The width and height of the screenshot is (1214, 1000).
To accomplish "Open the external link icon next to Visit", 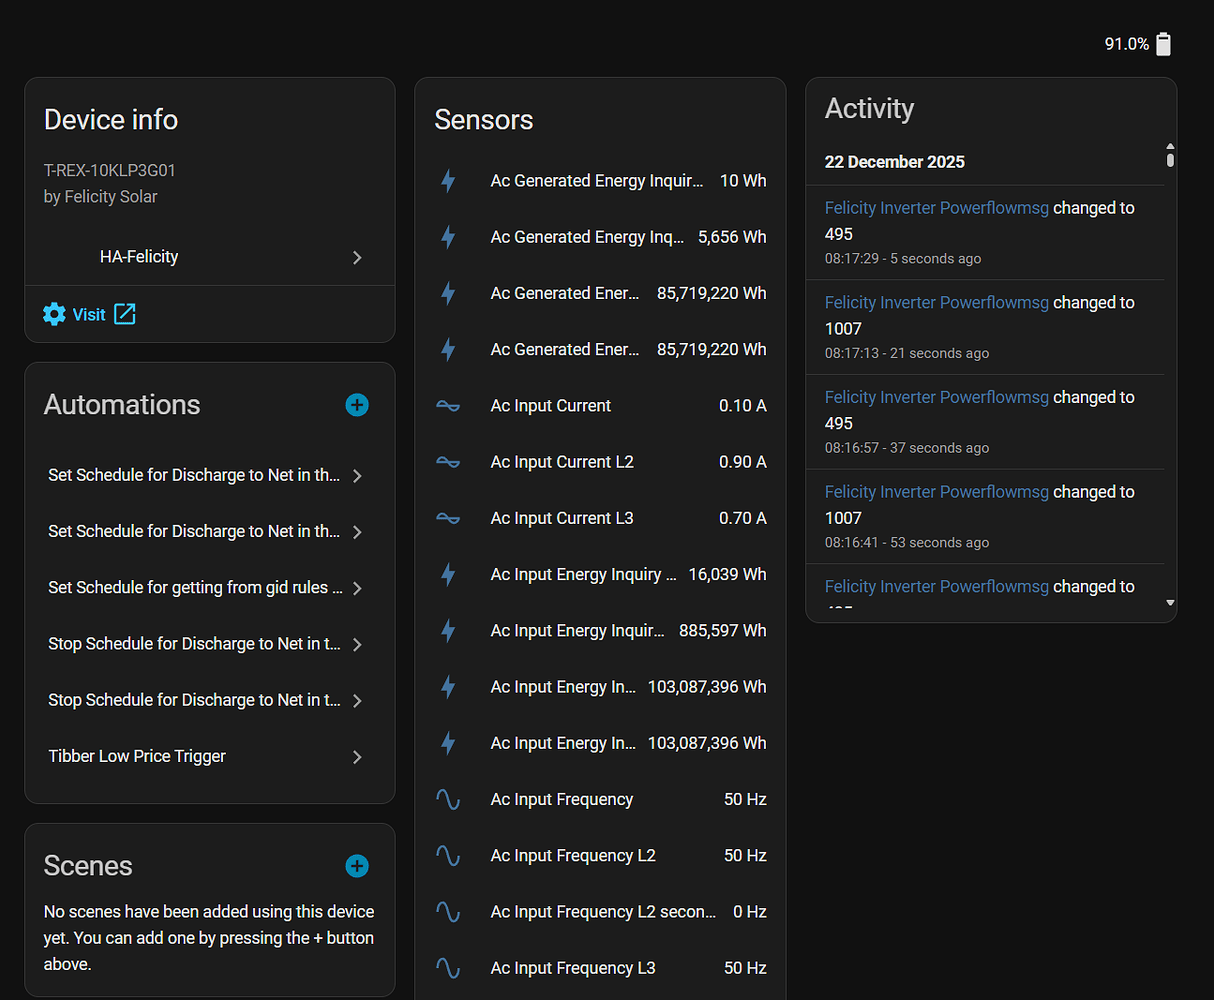I will tap(124, 313).
